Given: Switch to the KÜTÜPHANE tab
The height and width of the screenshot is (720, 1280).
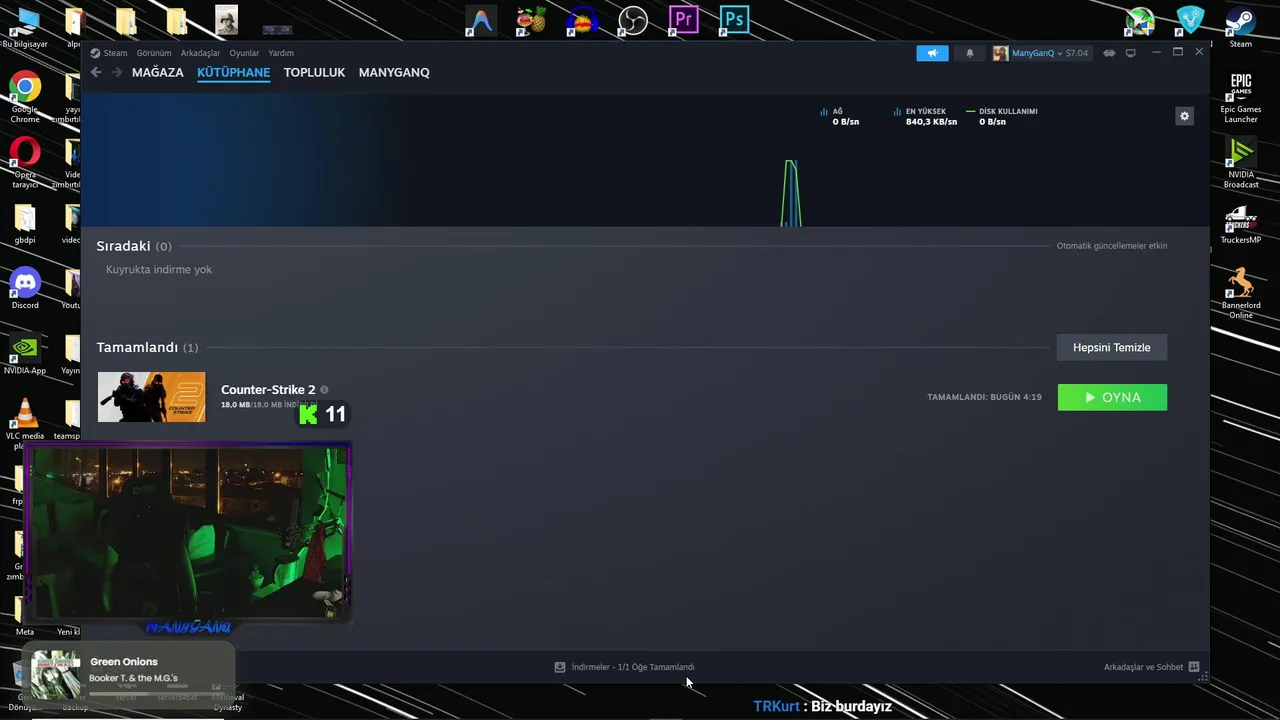Looking at the screenshot, I should click(x=233, y=72).
